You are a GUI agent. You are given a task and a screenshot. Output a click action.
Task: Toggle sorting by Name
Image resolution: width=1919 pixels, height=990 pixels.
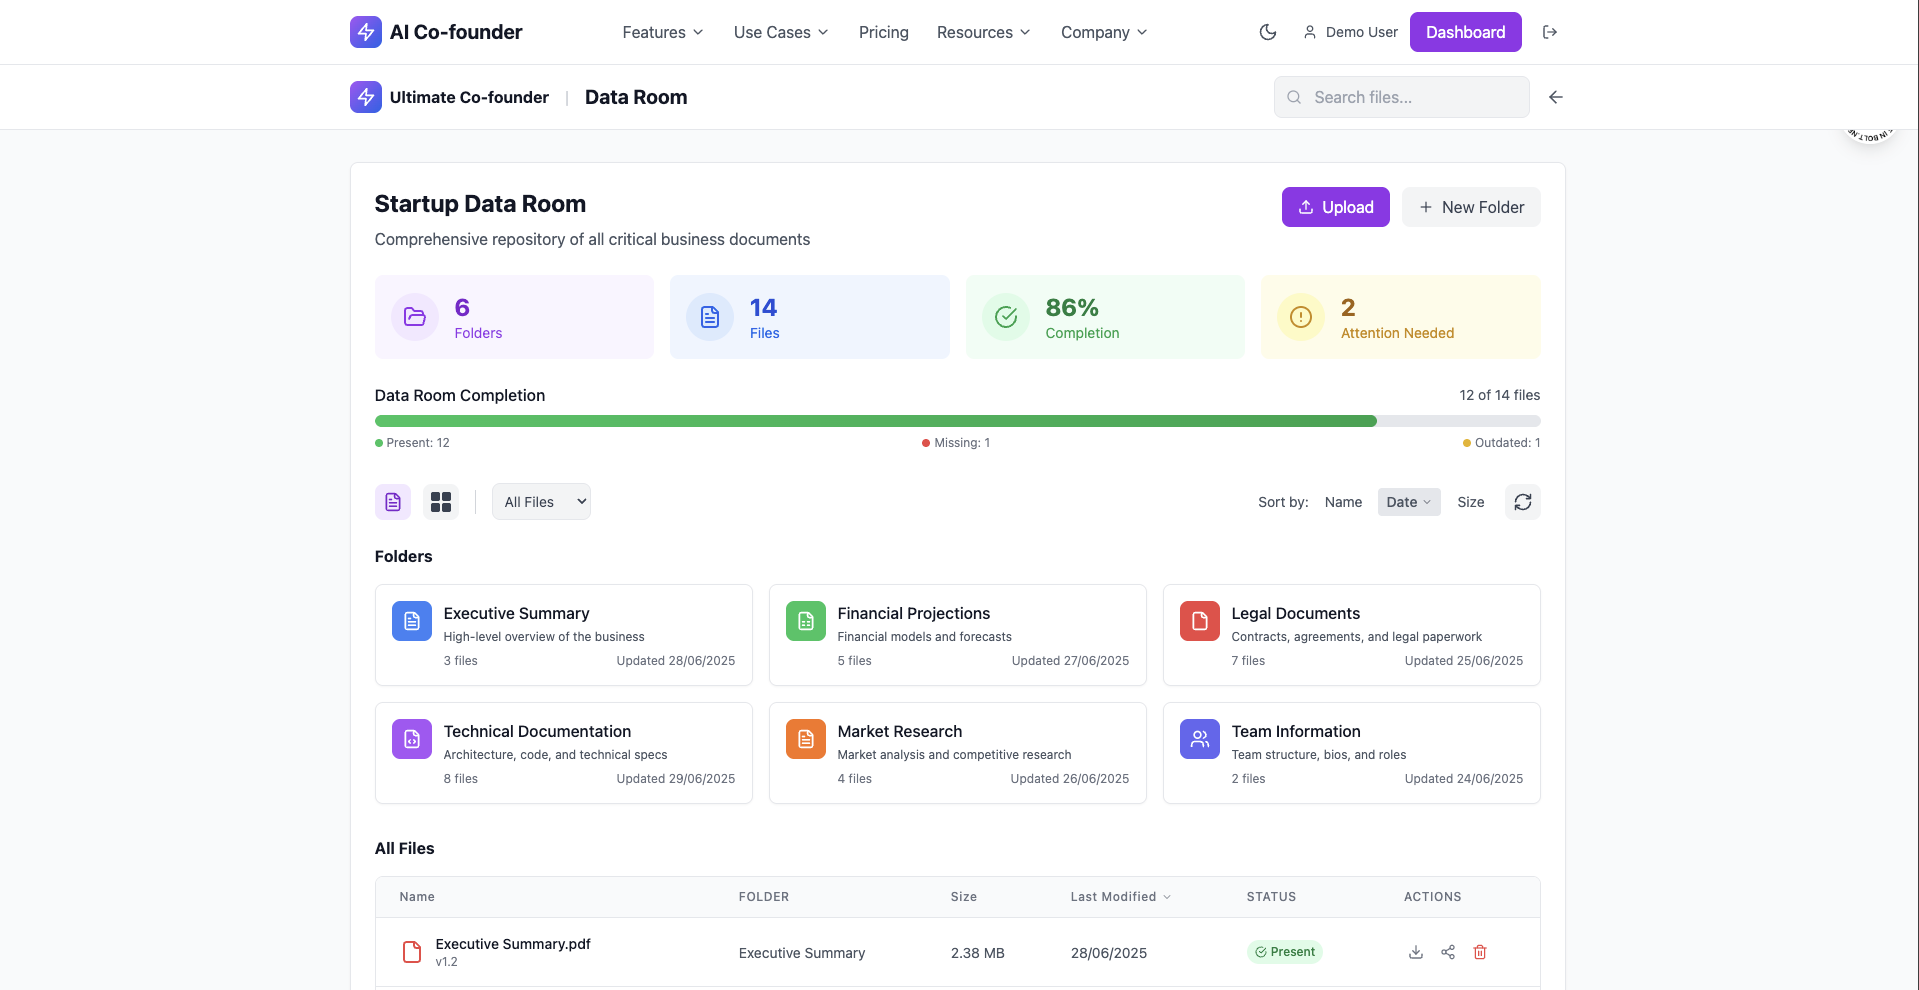click(x=1343, y=501)
